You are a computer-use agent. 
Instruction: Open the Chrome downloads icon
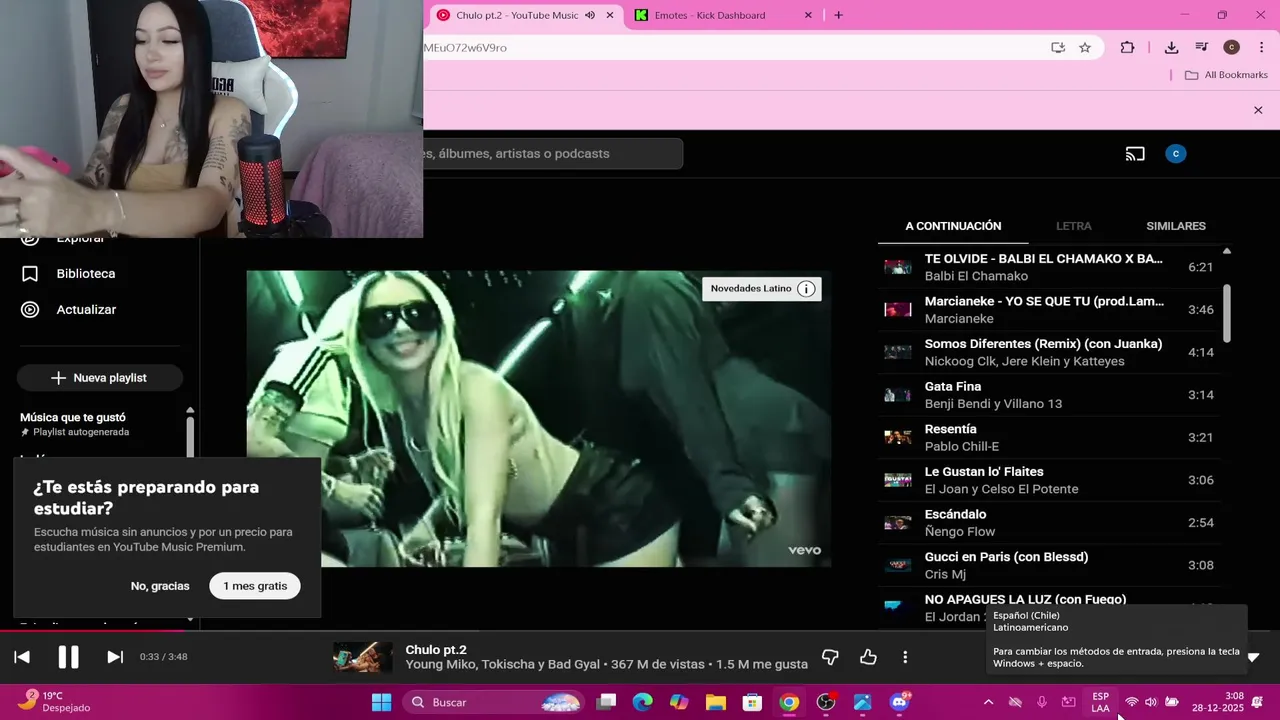coord(1171,47)
